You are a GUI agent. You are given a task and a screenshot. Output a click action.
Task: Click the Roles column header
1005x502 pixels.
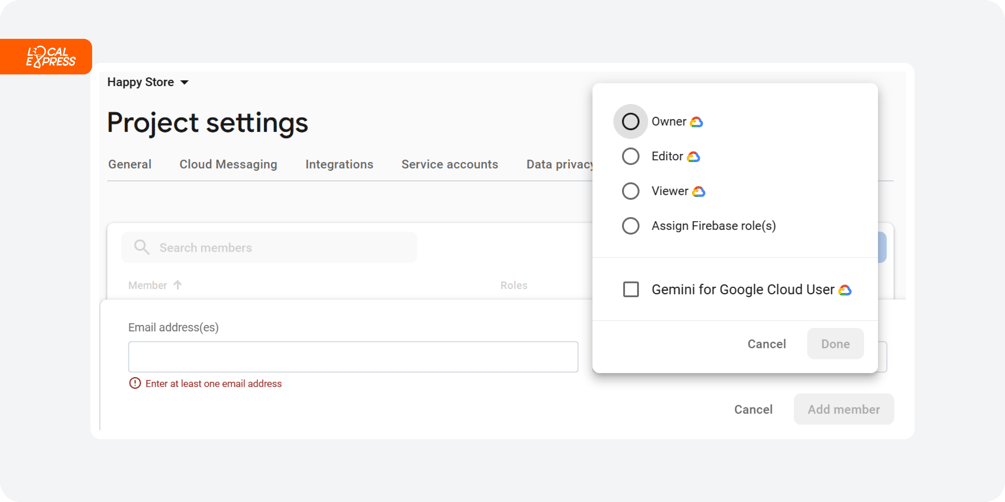pos(514,285)
